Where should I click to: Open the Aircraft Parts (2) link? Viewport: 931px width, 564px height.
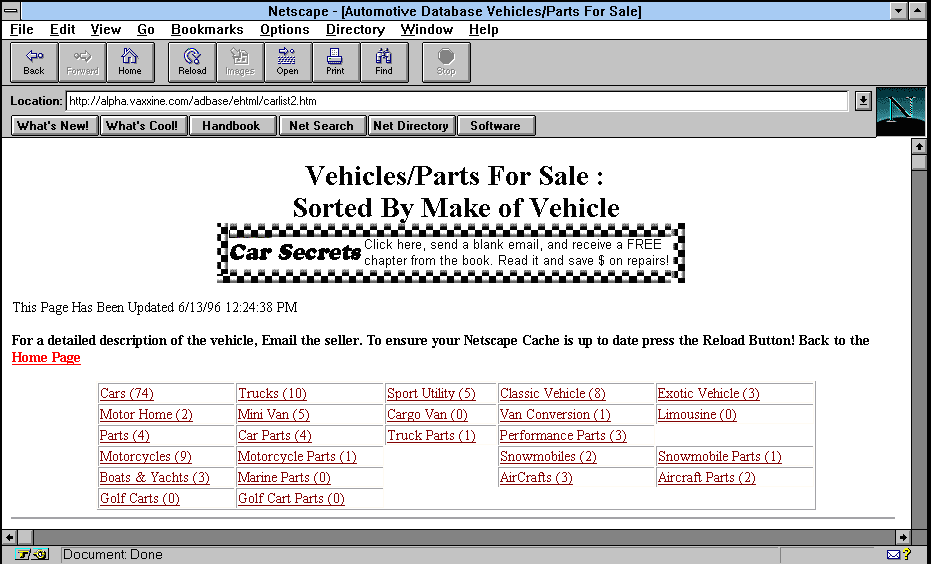(707, 477)
